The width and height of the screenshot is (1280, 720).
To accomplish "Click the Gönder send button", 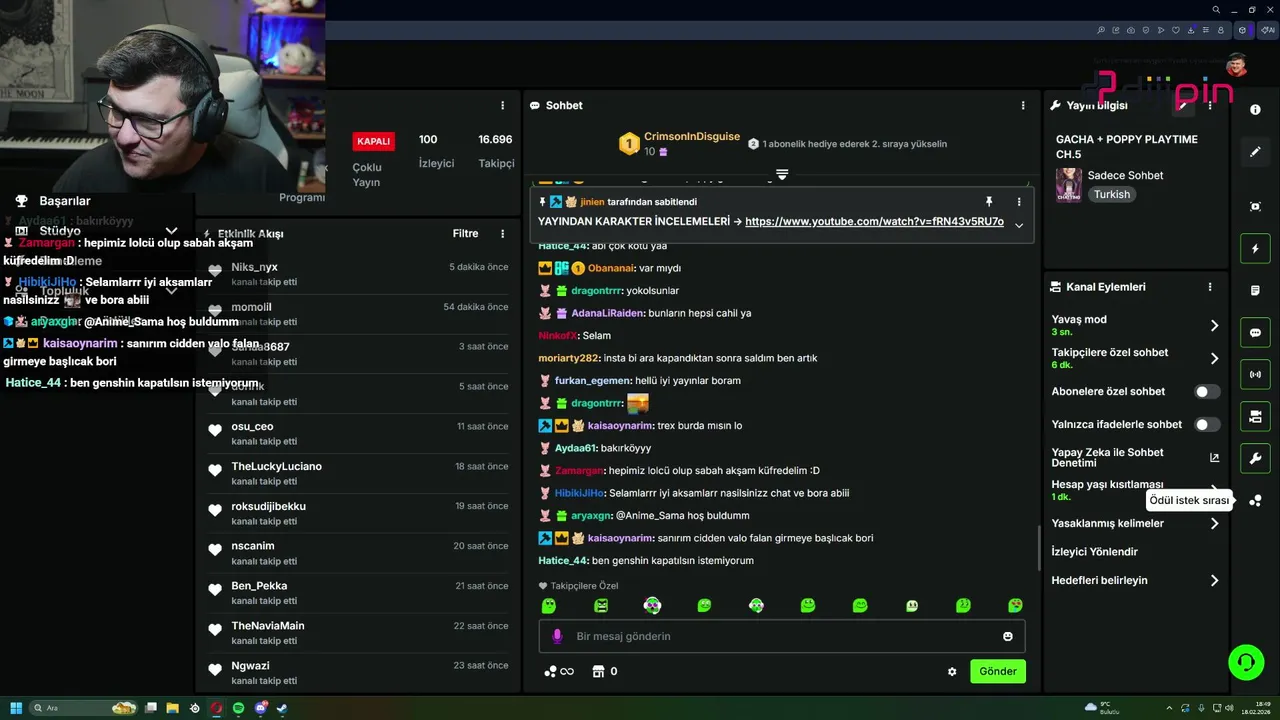I will pos(998,672).
